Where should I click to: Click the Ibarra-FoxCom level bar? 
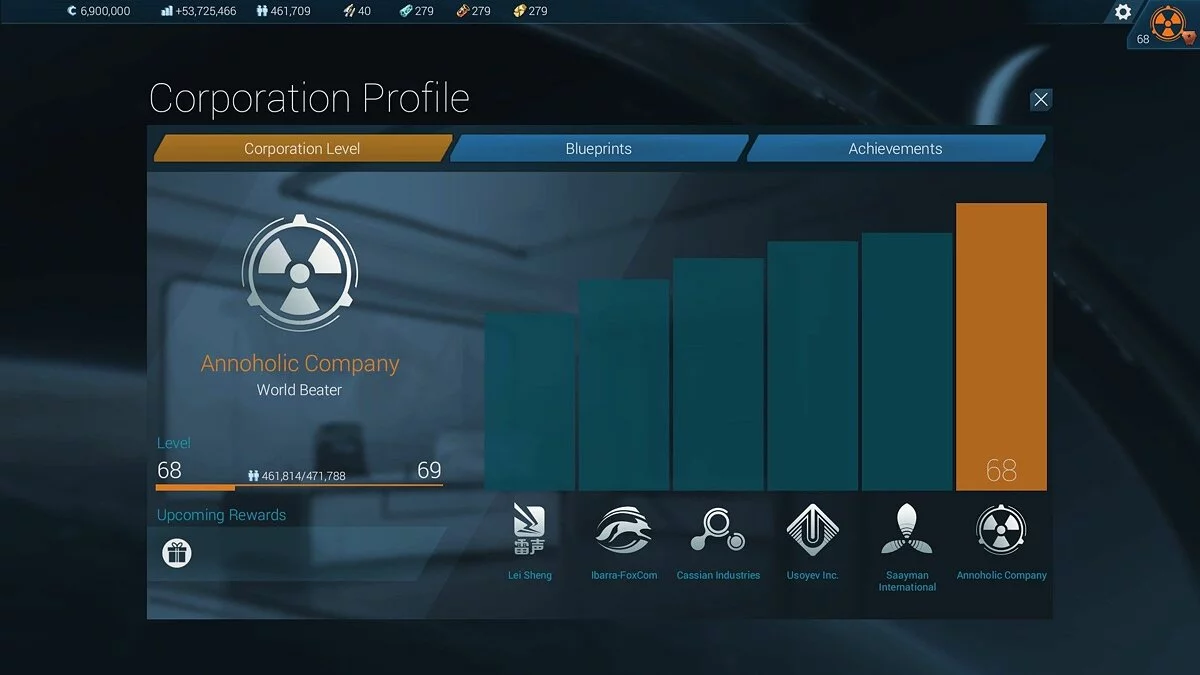[x=624, y=385]
